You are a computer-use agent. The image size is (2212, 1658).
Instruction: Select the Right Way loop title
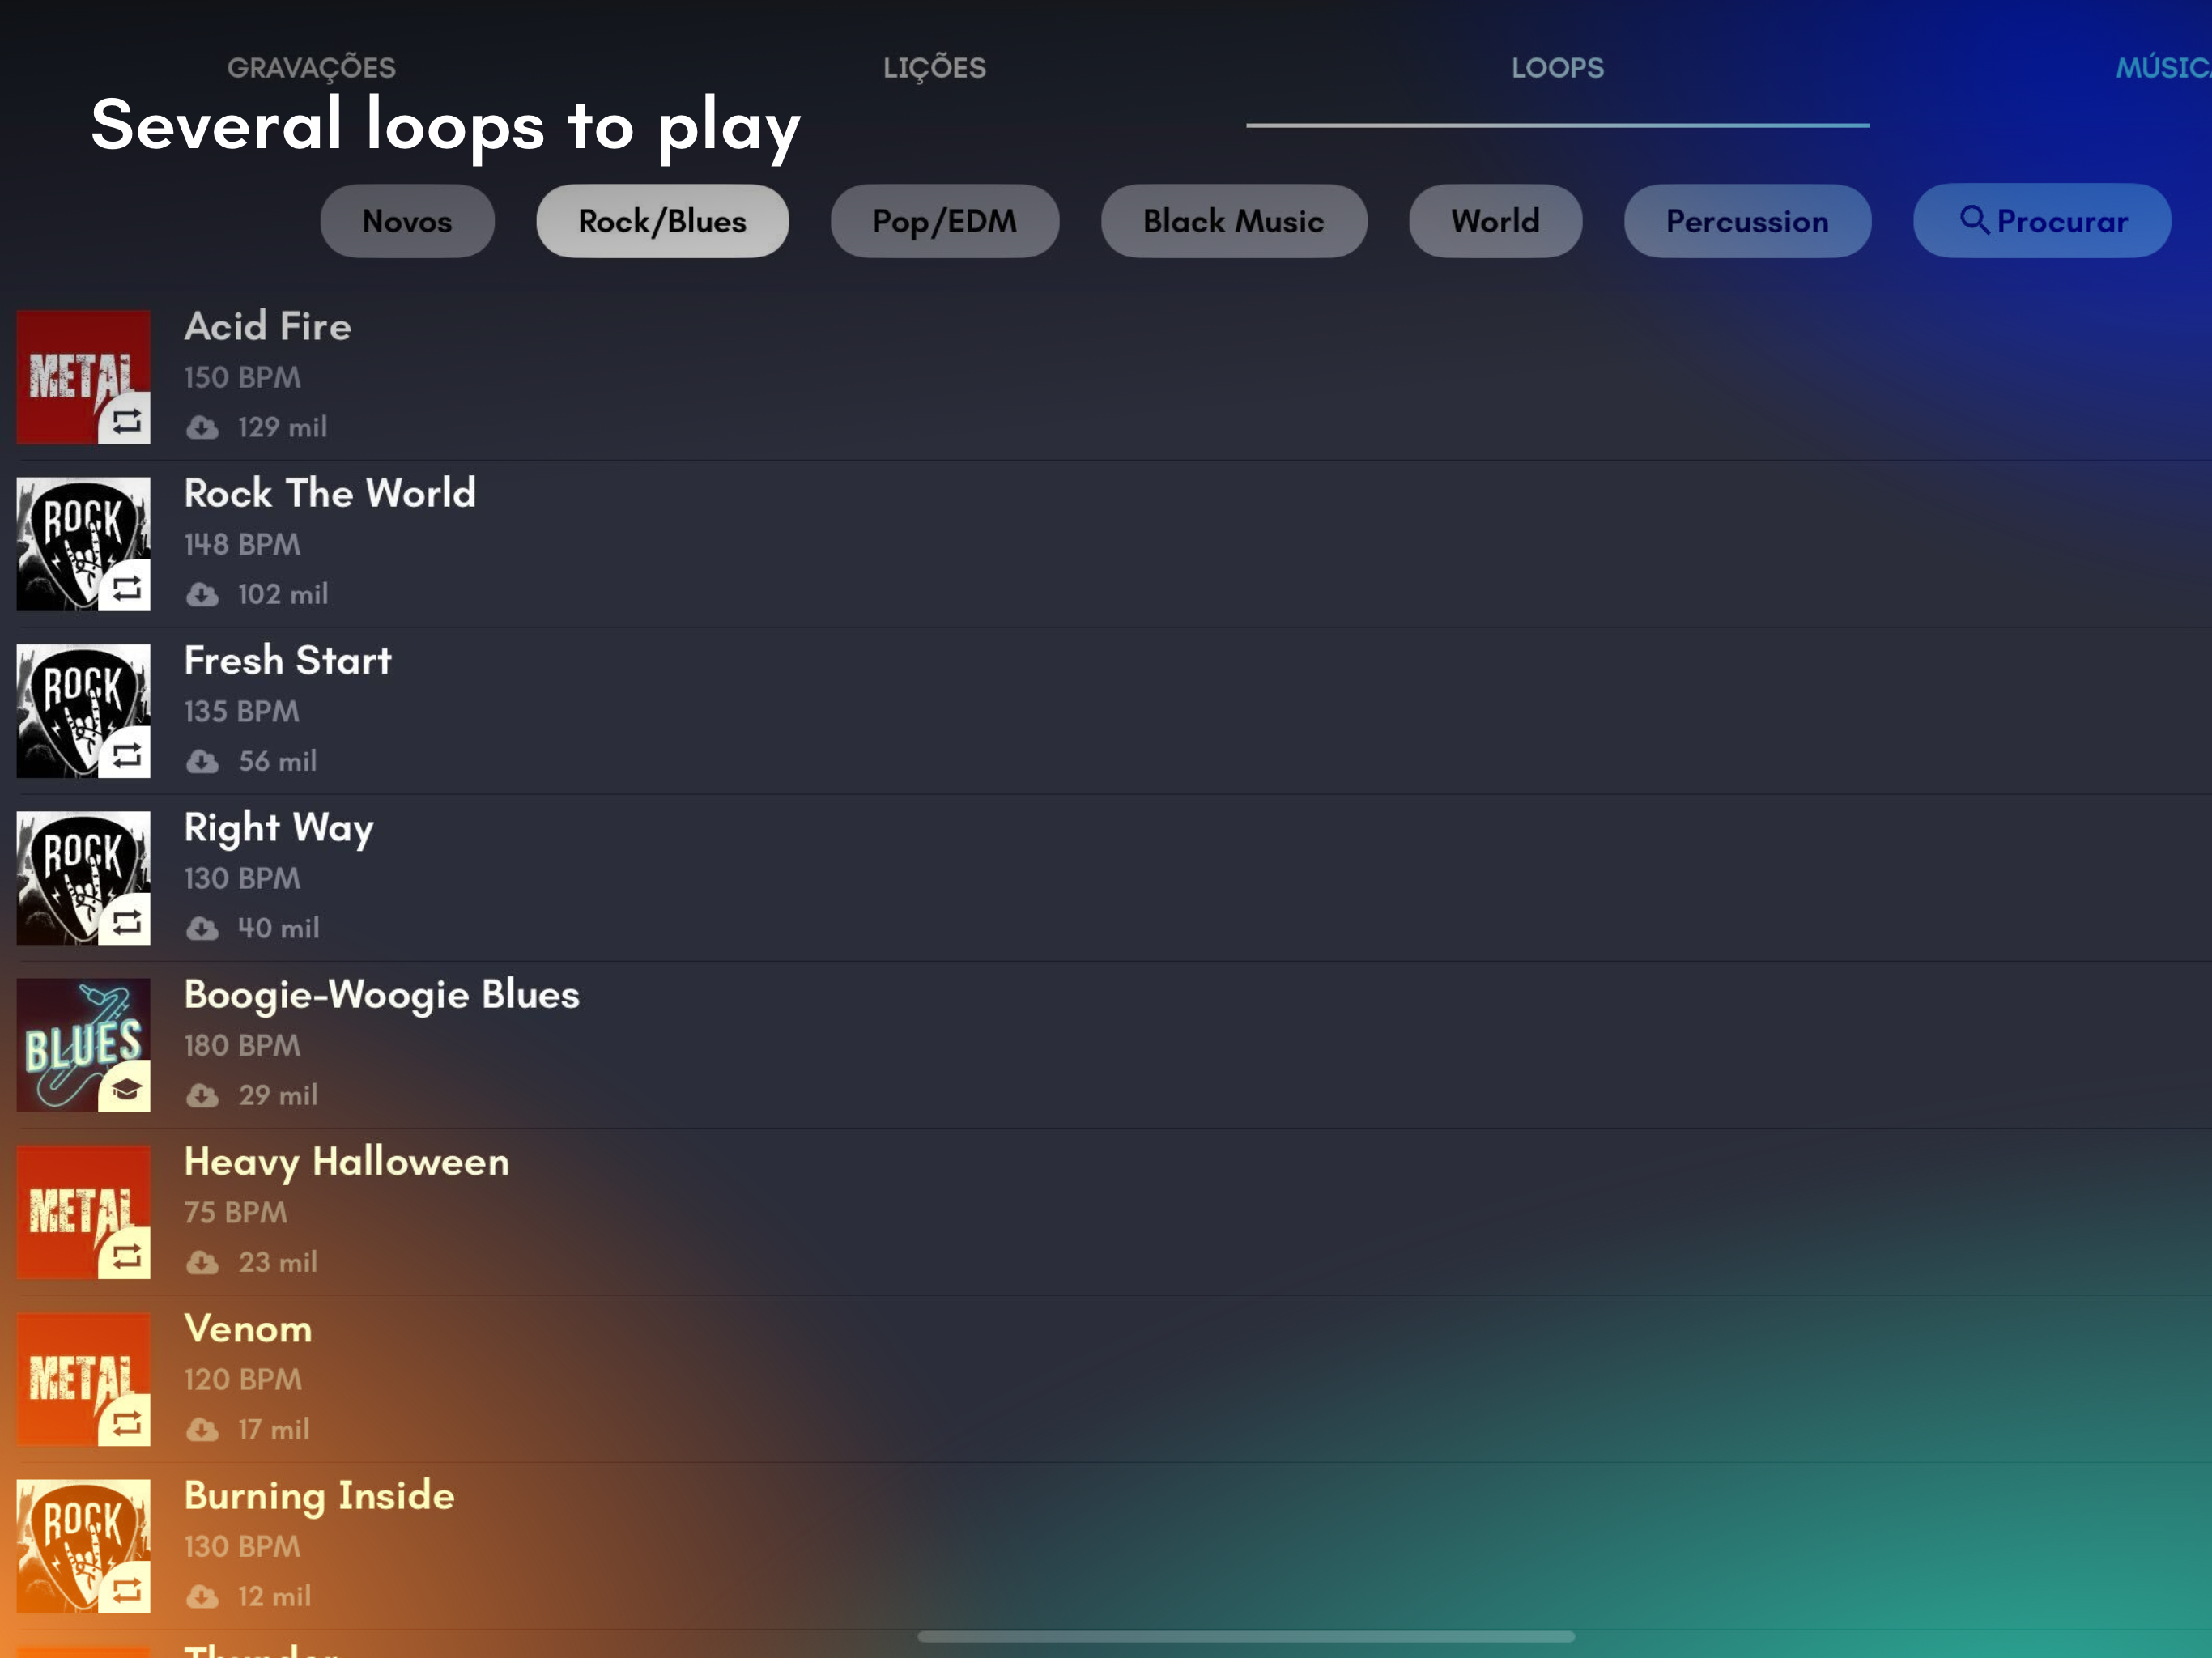[279, 828]
